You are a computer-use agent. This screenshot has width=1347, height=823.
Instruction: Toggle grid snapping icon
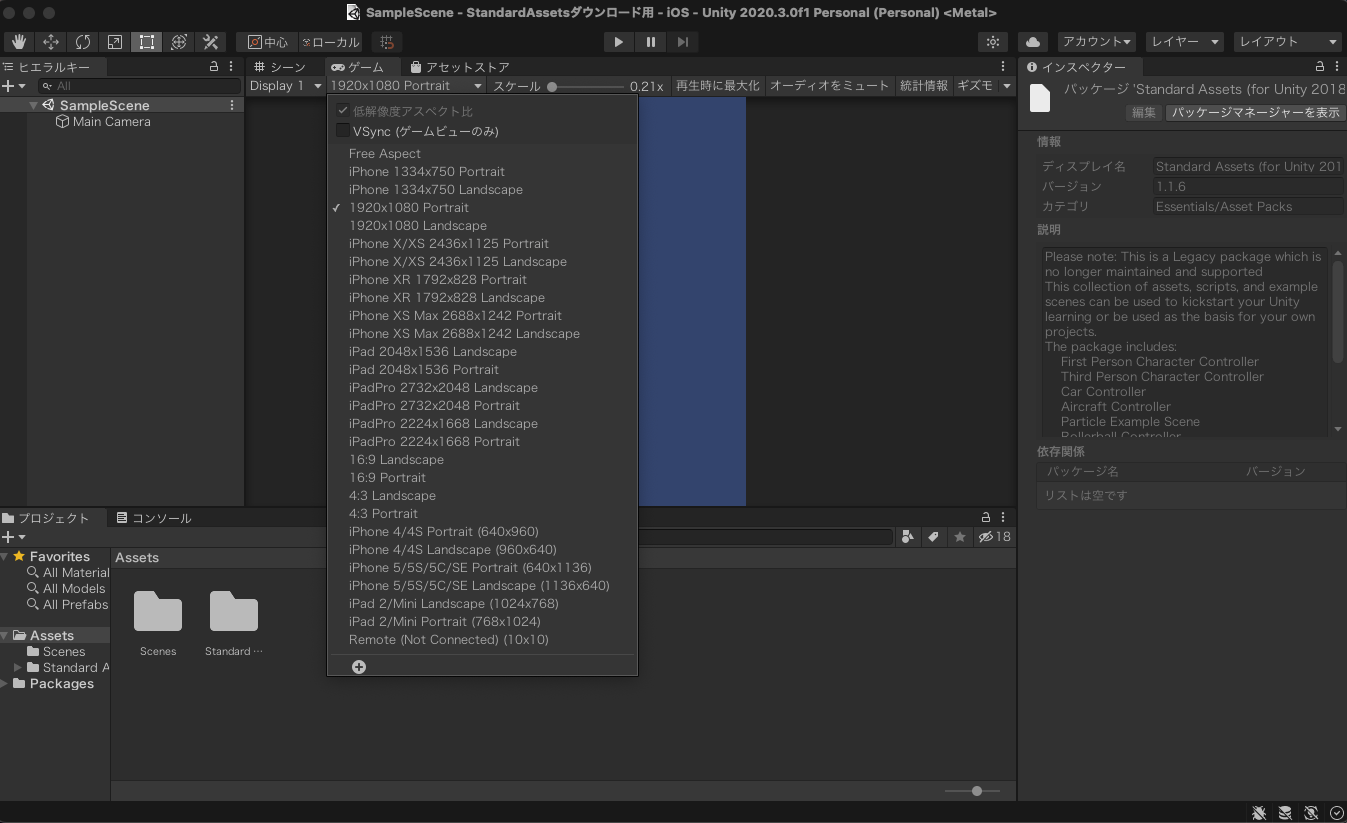click(387, 42)
